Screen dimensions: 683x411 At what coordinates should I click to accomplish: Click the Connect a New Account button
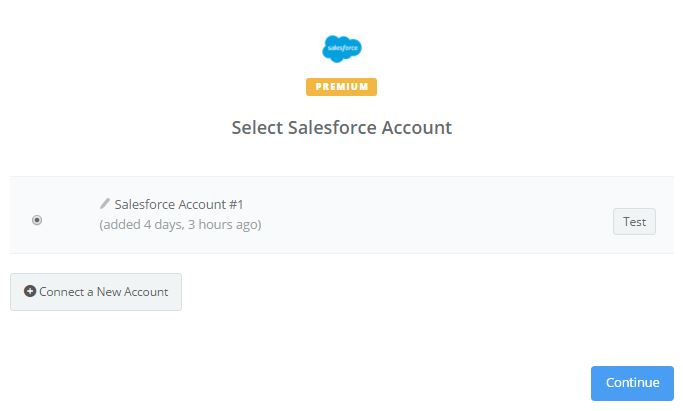point(96,292)
